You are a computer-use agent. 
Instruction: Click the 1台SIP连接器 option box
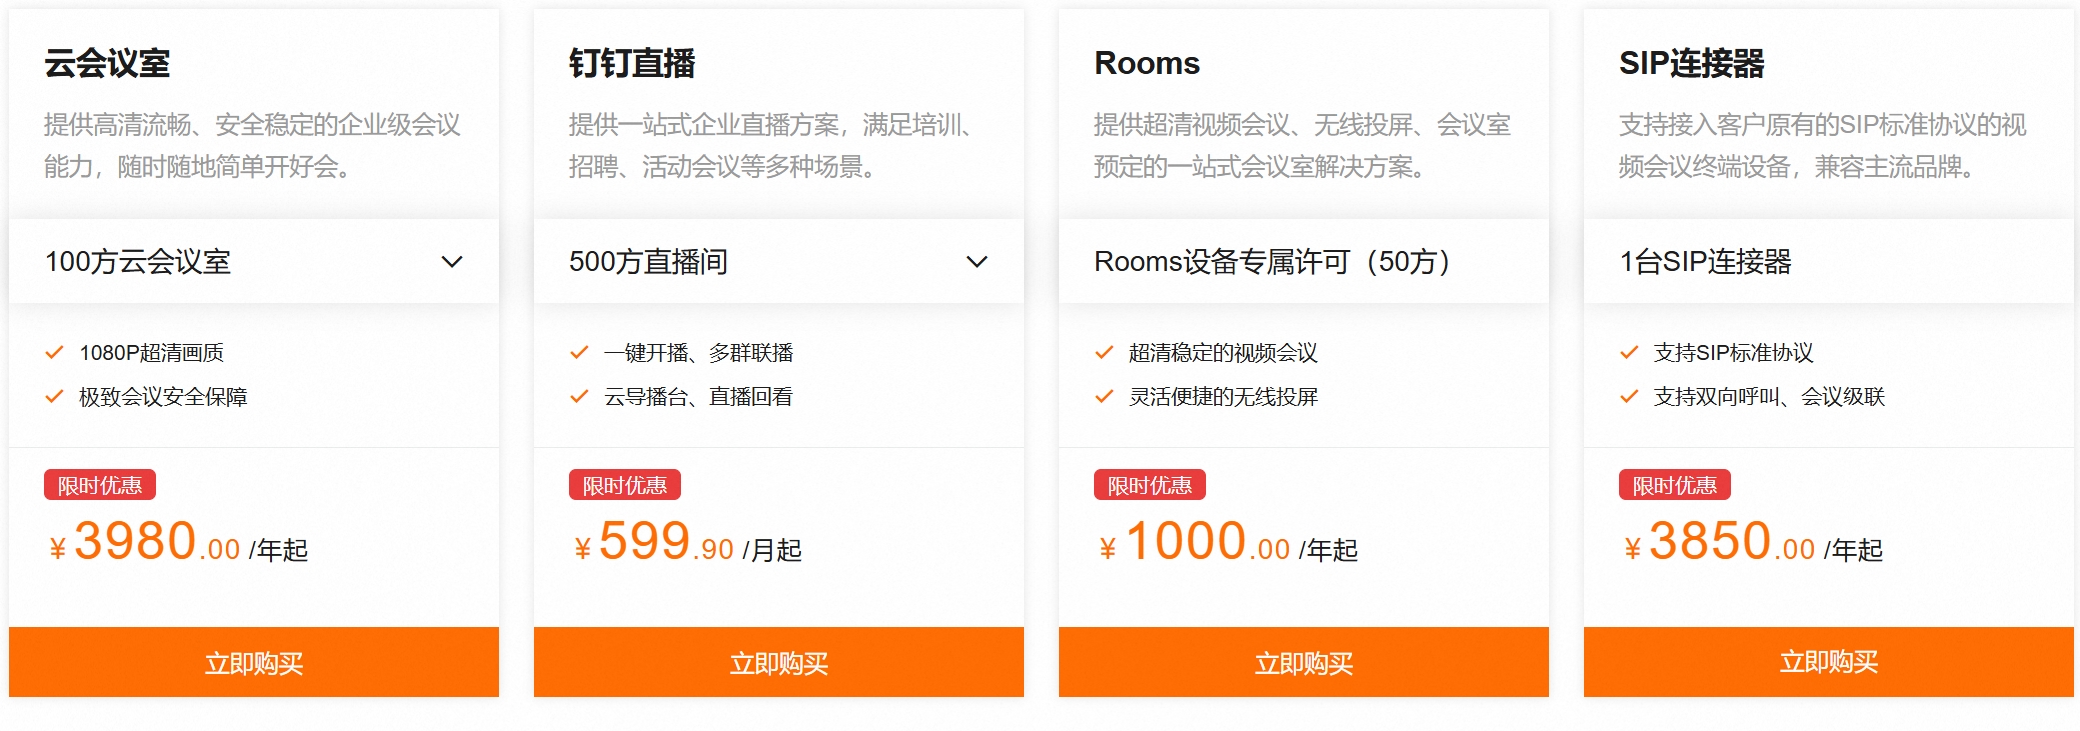click(x=1829, y=261)
